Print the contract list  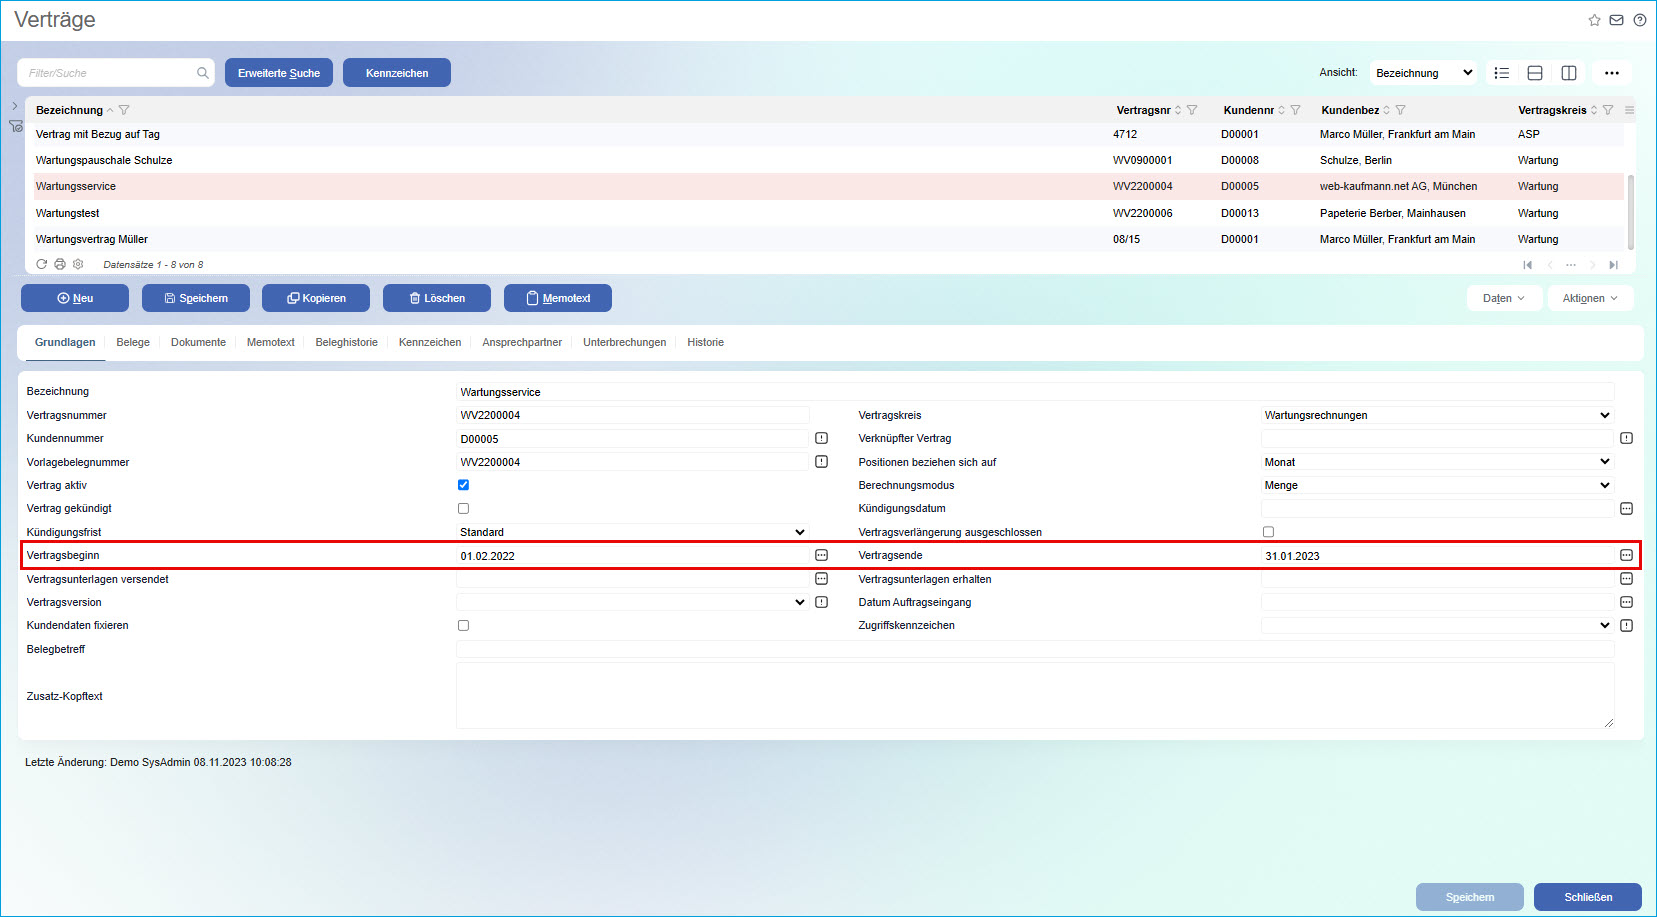pyautogui.click(x=60, y=264)
